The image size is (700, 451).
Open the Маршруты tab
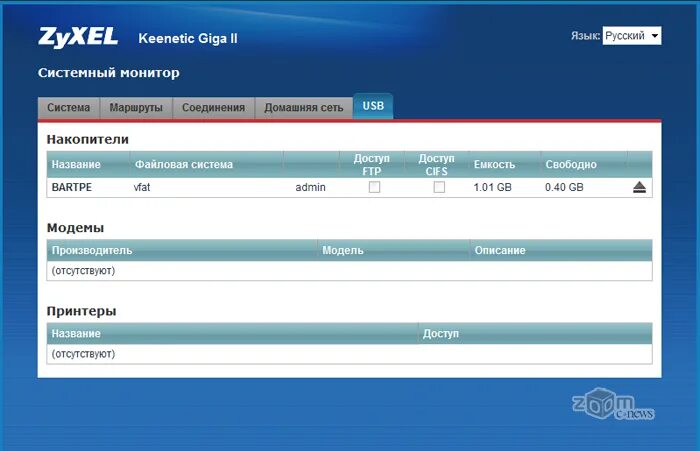tap(137, 107)
